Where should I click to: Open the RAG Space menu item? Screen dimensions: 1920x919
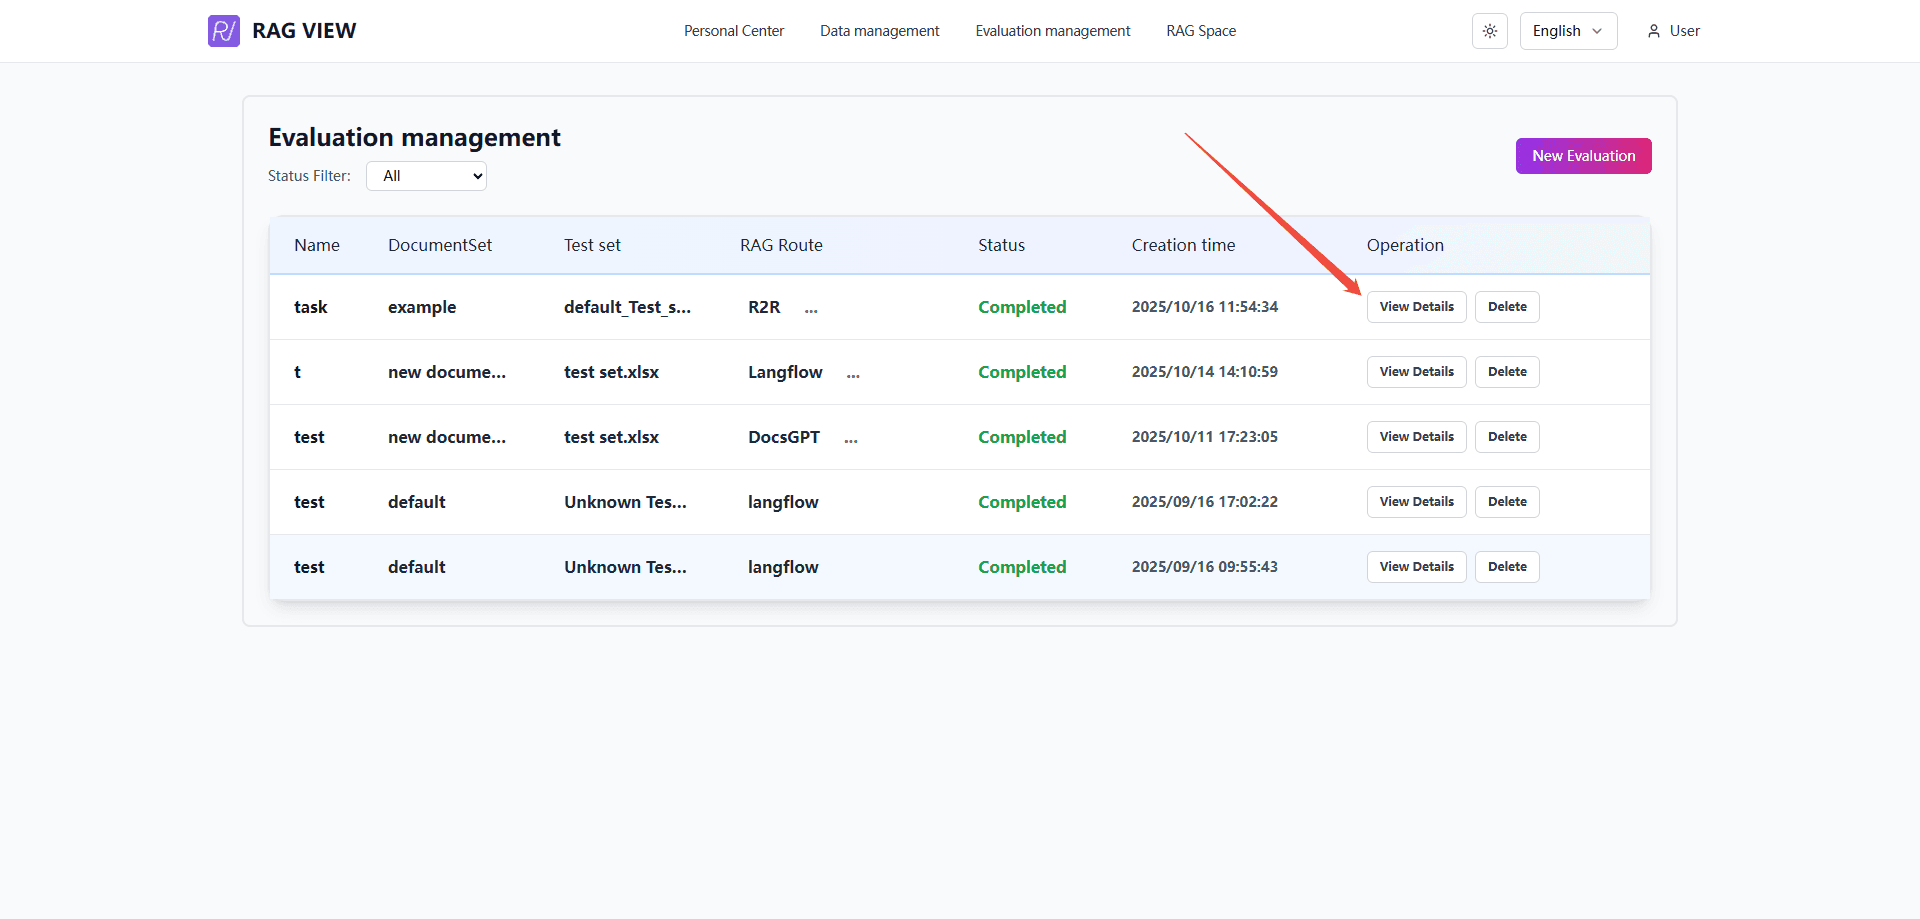click(1200, 31)
